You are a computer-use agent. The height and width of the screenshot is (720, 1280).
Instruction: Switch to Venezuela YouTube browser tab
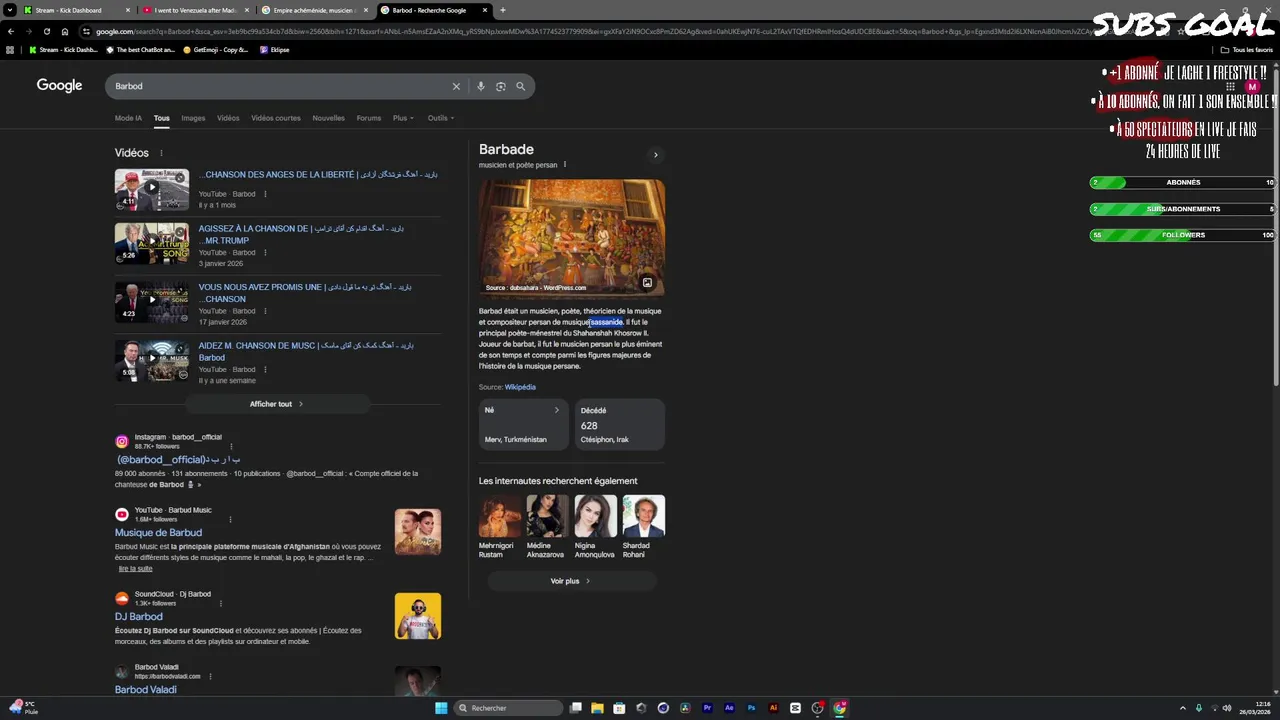195,10
